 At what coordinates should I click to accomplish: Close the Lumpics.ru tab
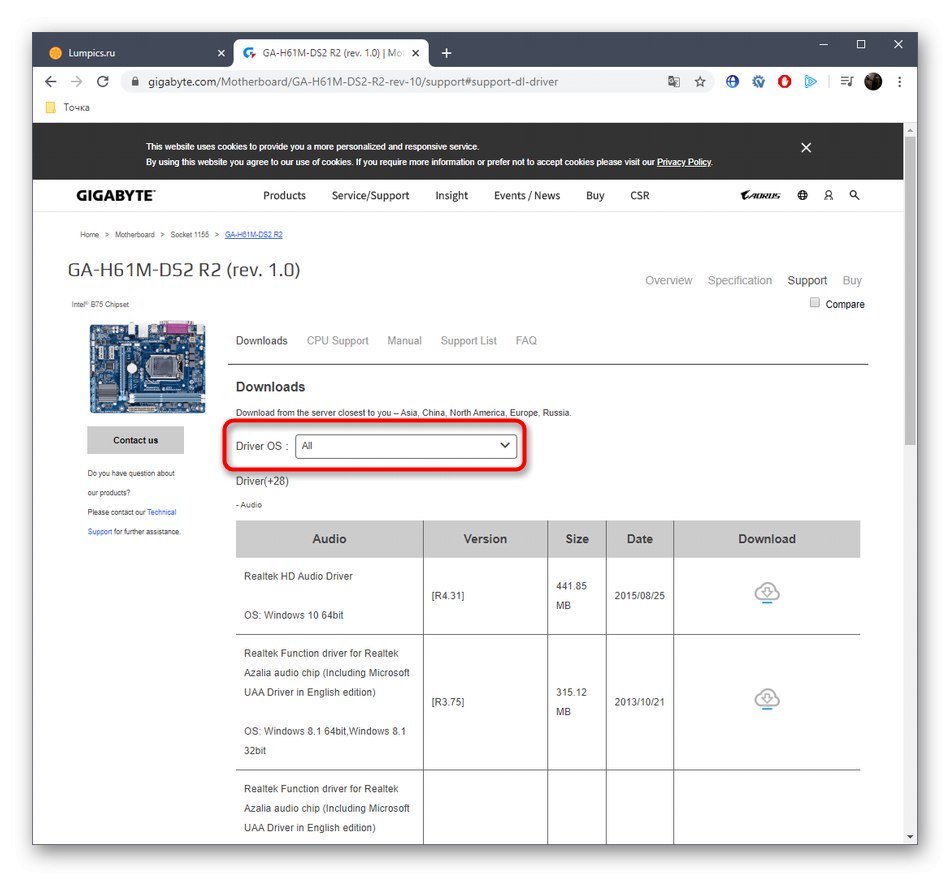point(221,53)
